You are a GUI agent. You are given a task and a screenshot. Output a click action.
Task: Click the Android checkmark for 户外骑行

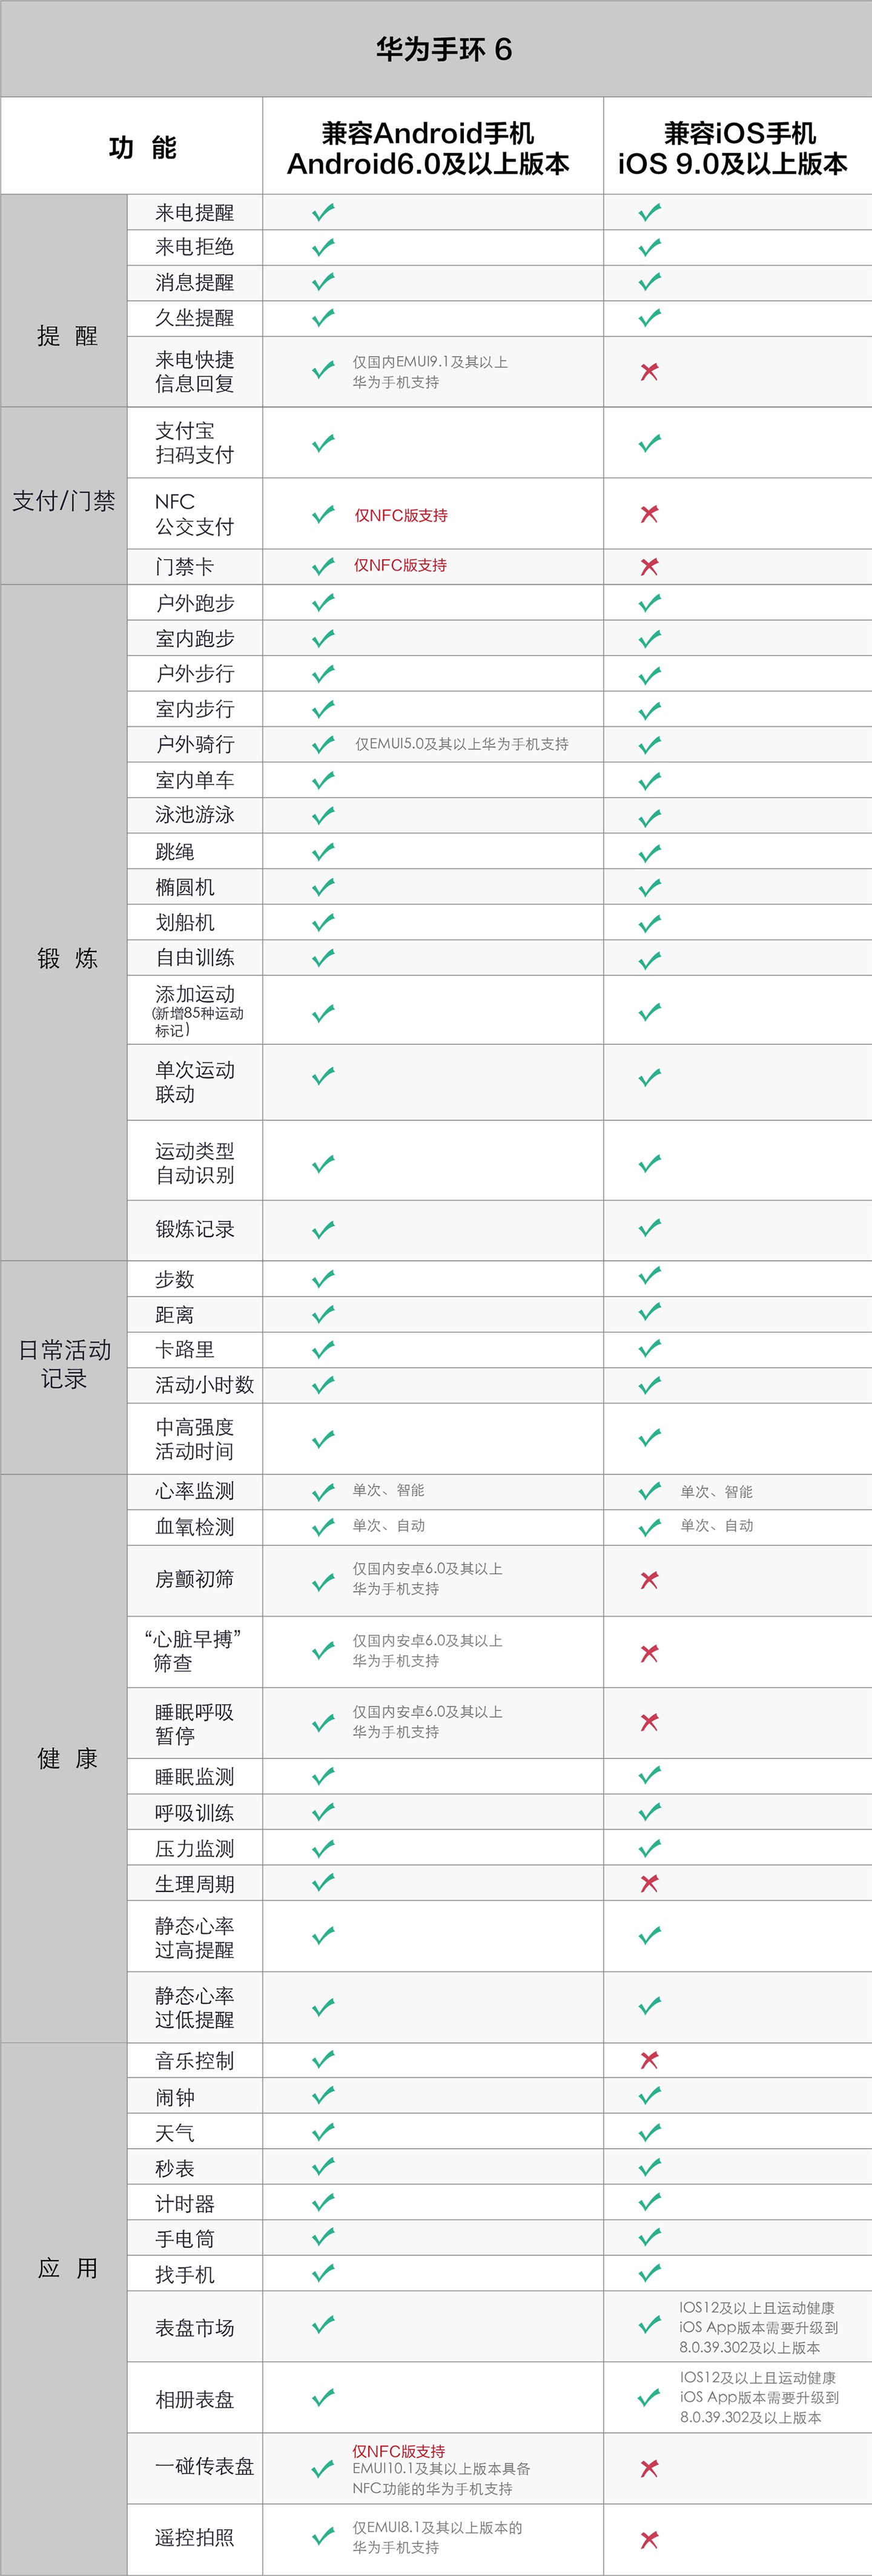pos(323,745)
